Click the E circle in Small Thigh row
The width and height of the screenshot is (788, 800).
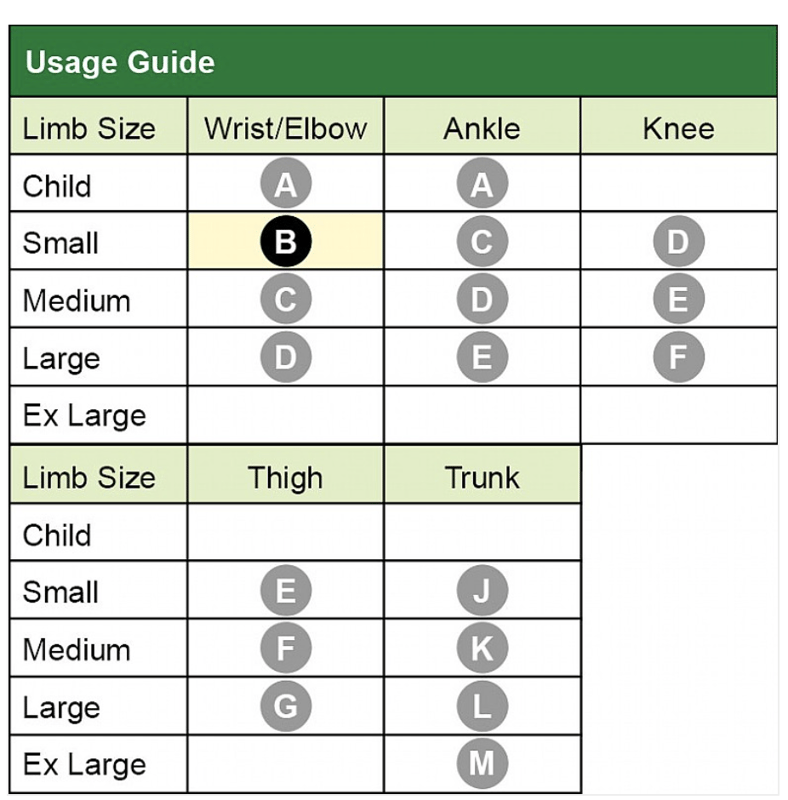coord(285,591)
